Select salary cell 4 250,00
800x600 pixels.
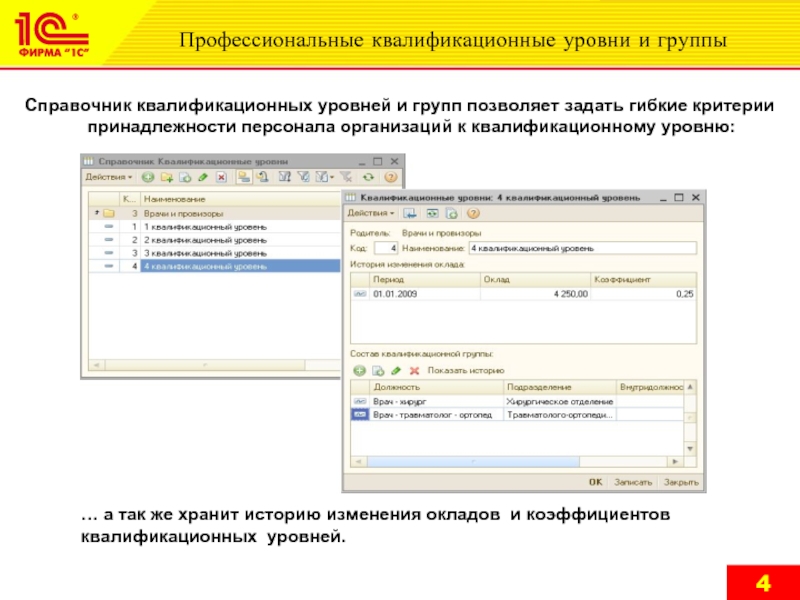tap(536, 294)
